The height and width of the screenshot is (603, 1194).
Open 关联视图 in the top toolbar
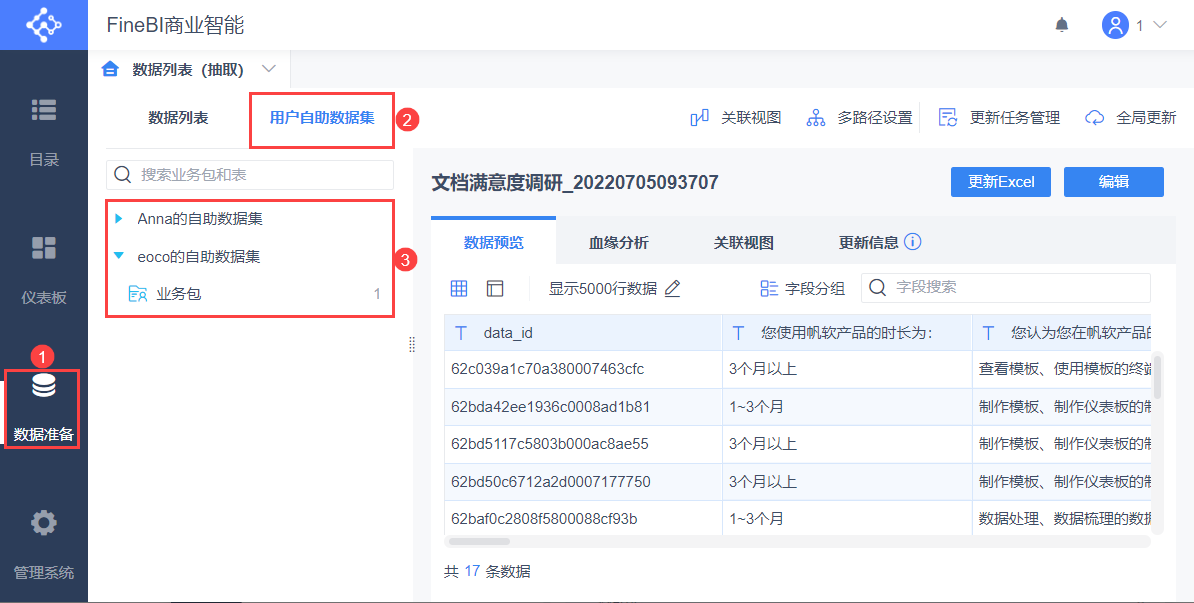point(736,118)
